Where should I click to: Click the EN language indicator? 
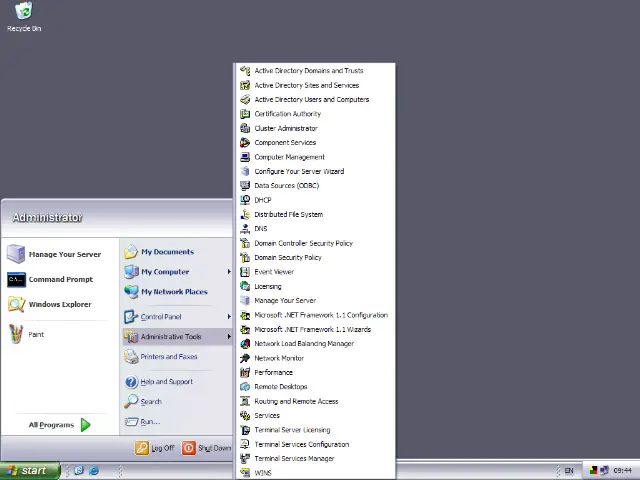point(569,471)
